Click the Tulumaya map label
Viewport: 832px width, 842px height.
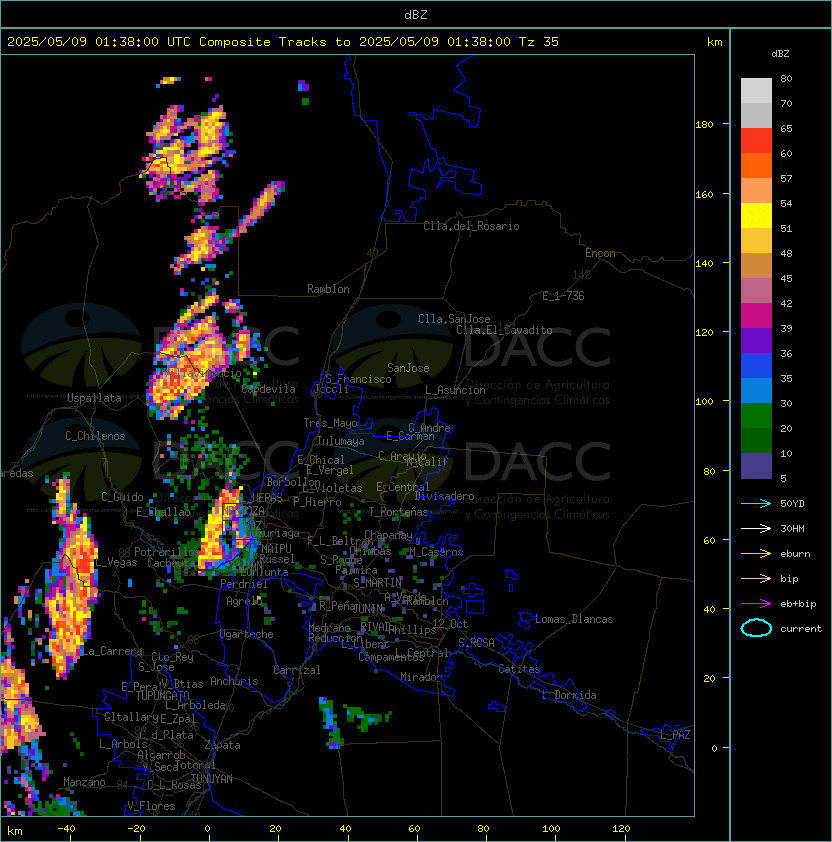pyautogui.click(x=341, y=441)
